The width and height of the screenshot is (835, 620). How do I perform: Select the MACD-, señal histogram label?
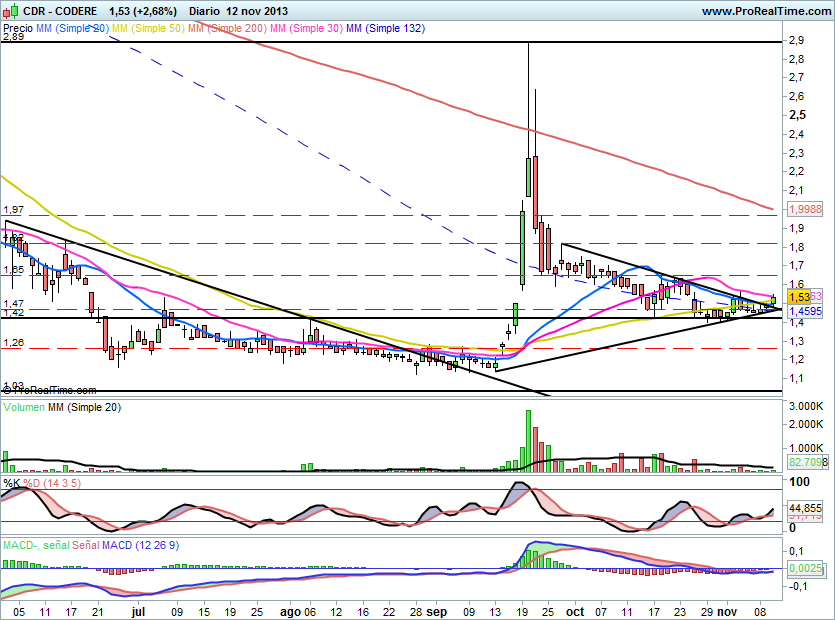pos(36,545)
